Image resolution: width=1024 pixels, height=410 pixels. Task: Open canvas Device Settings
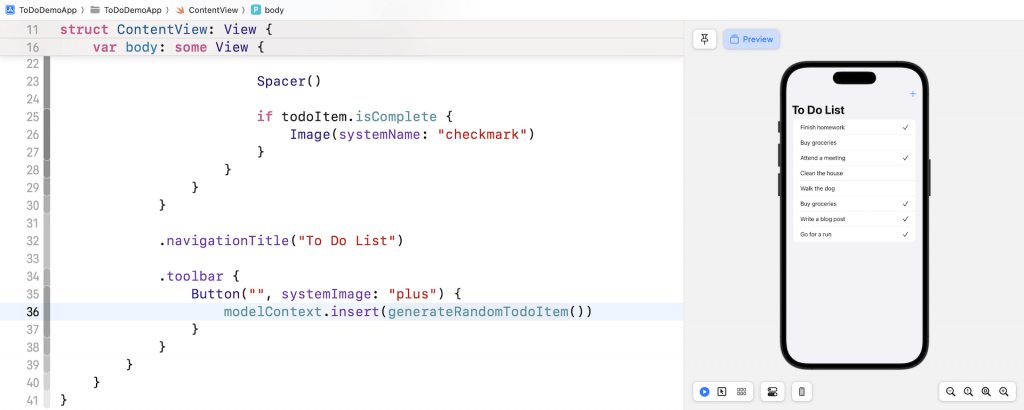coord(772,392)
